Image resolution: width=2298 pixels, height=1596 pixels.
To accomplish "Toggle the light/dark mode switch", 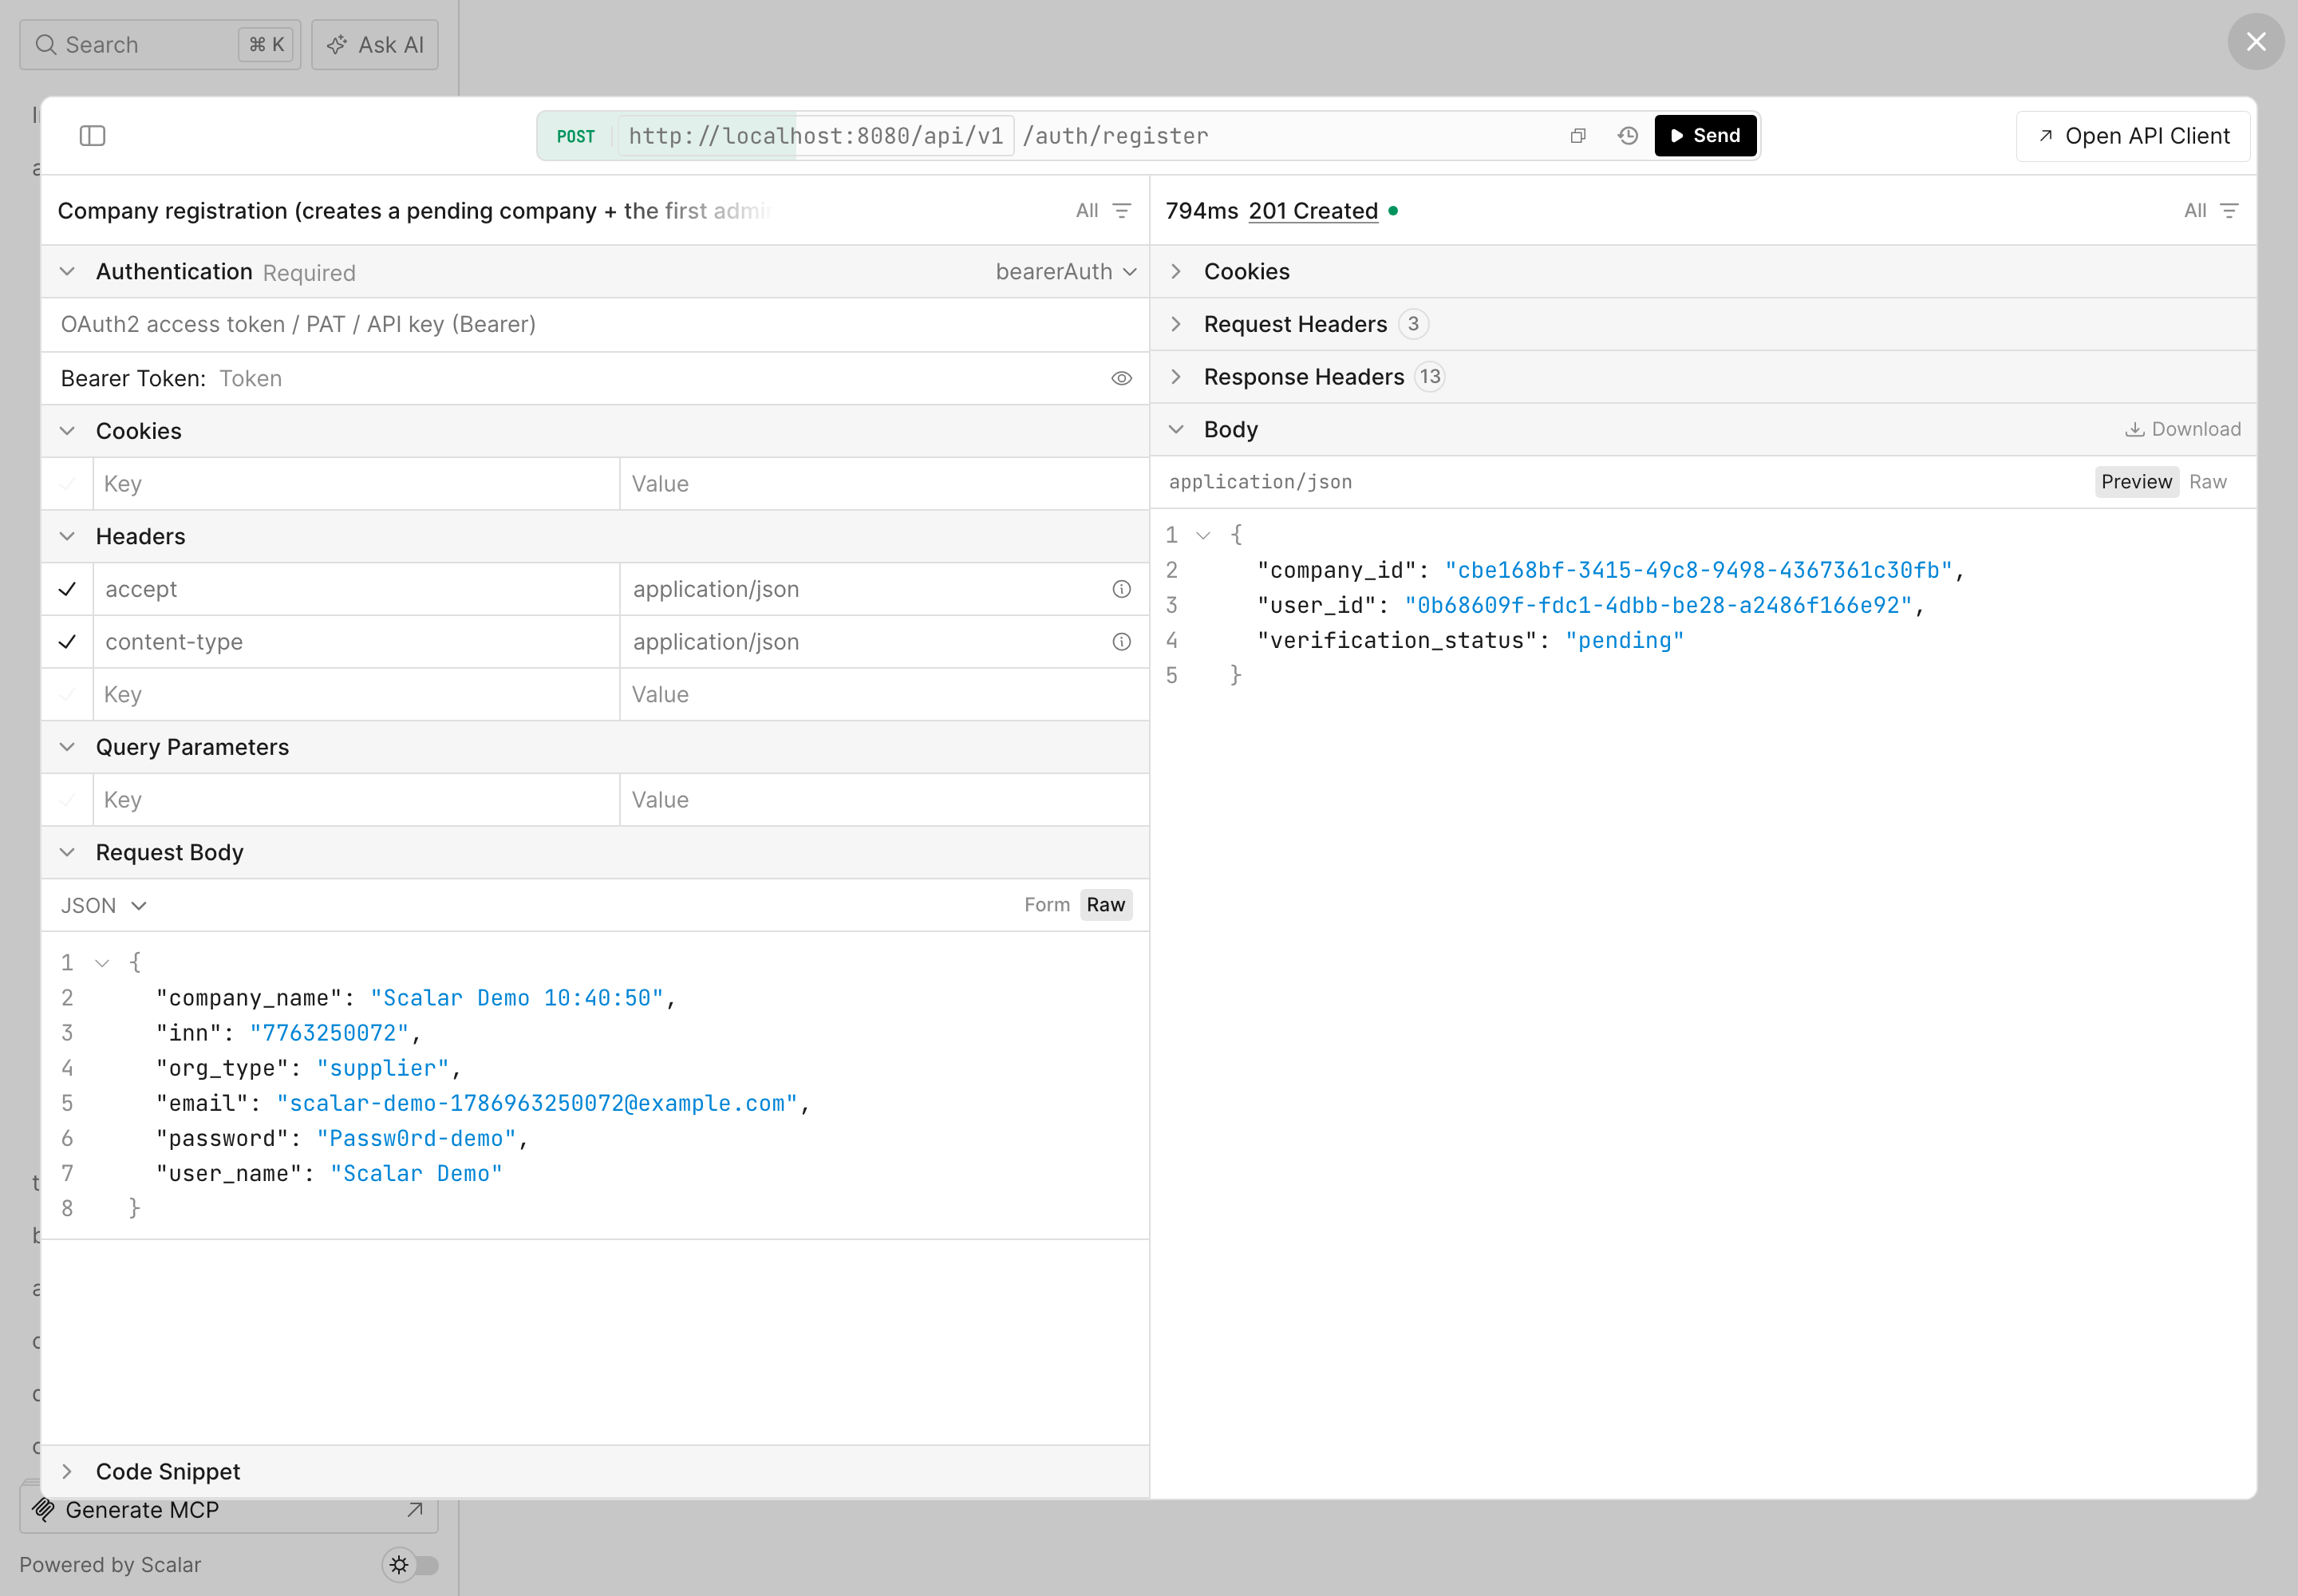I will click(411, 1565).
